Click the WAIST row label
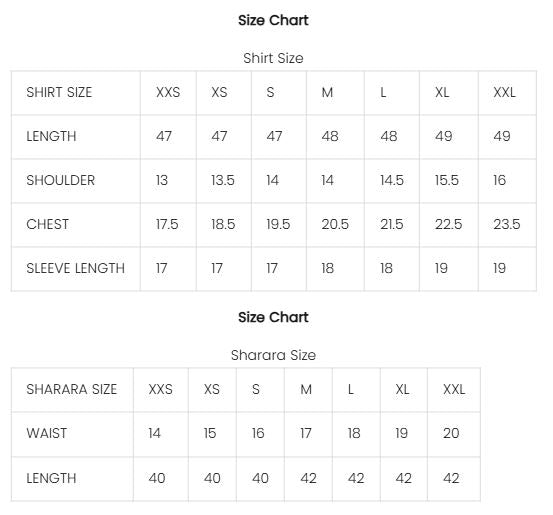Viewport: 553px width, 515px height. tap(47, 433)
